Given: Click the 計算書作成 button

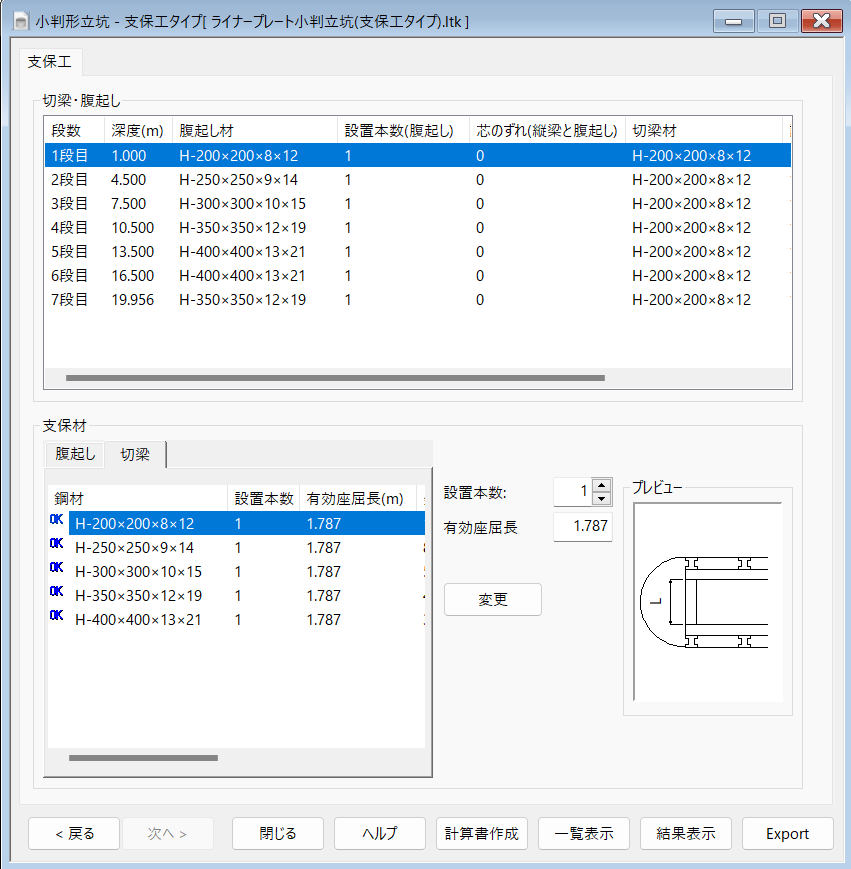Looking at the screenshot, I should [x=483, y=833].
